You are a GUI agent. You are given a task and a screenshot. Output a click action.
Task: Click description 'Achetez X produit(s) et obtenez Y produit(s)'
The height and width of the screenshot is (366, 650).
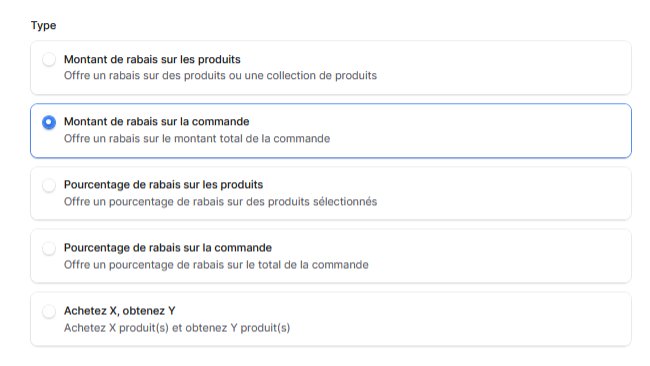pyautogui.click(x=177, y=327)
